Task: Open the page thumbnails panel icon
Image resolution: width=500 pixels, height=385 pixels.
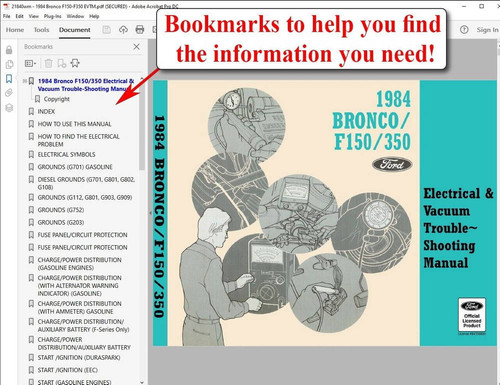Action: pyautogui.click(x=9, y=64)
